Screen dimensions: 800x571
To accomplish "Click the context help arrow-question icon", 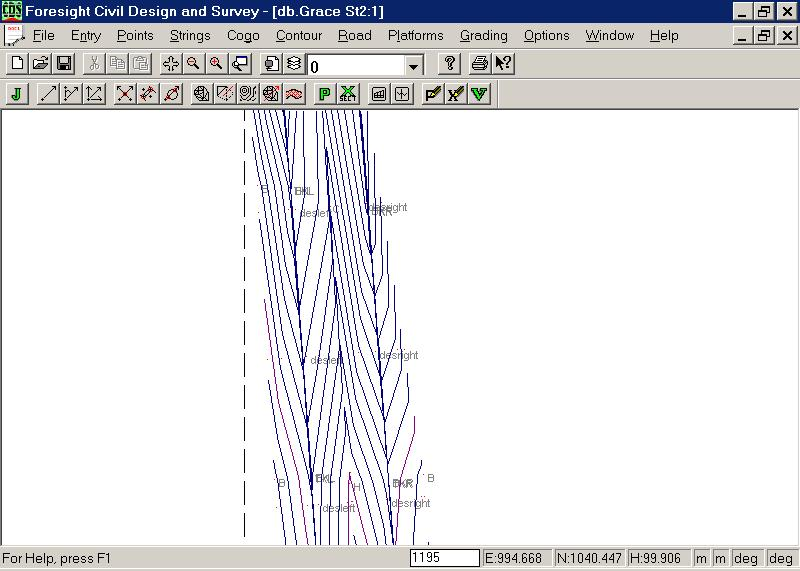I will tap(504, 64).
